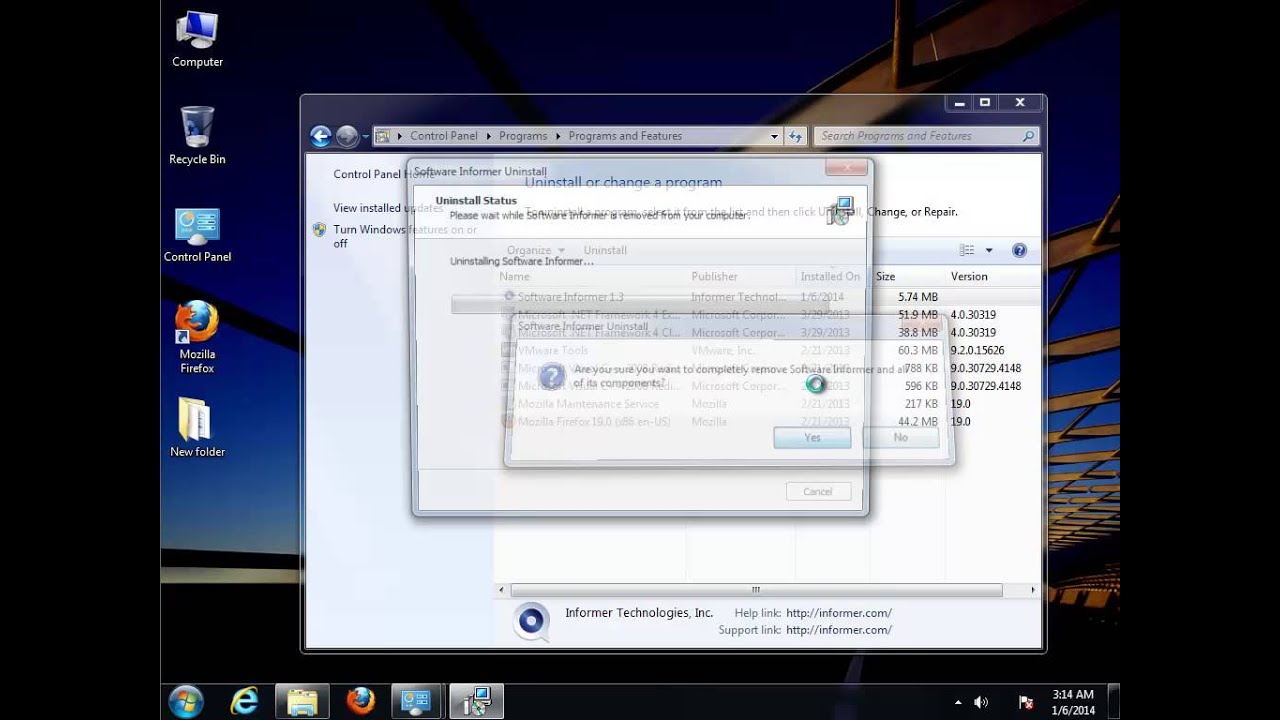Open View installed updates link

(x=388, y=208)
